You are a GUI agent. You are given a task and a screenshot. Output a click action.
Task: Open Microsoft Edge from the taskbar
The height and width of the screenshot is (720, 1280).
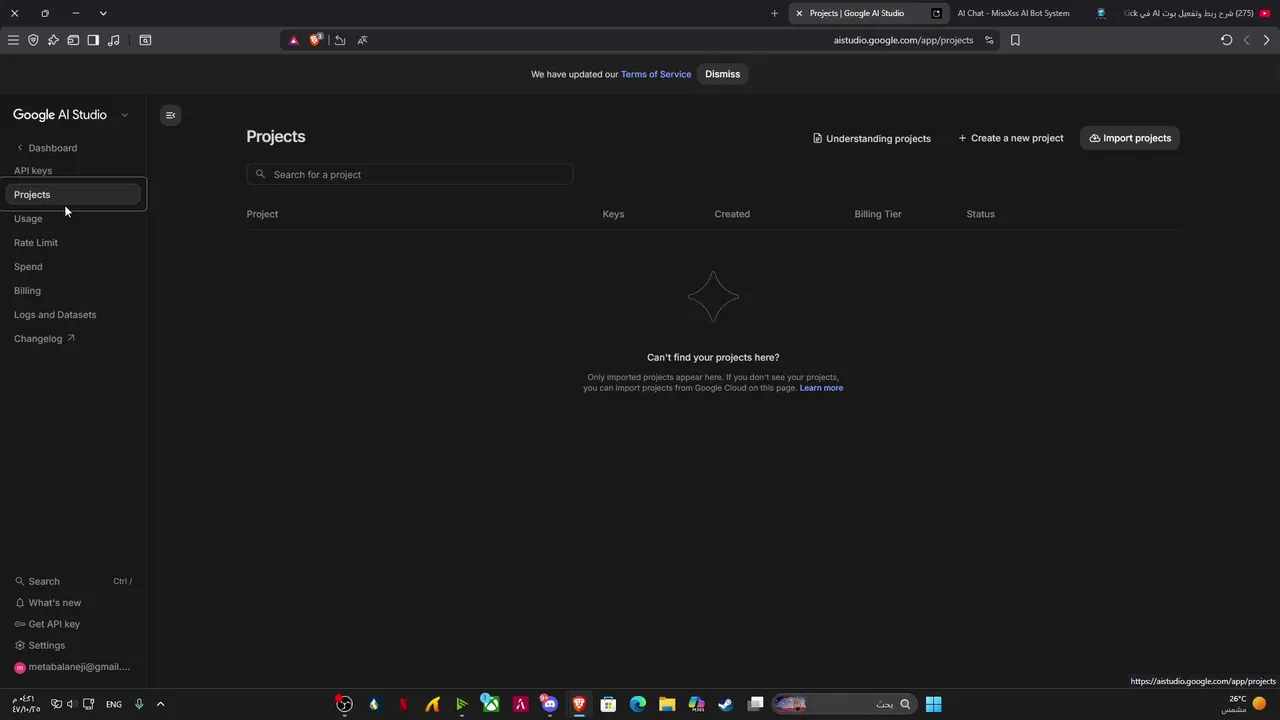(x=638, y=704)
